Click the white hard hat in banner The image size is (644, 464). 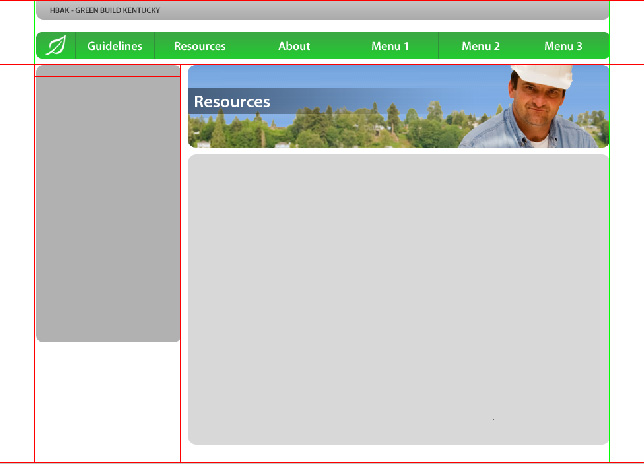coord(542,76)
